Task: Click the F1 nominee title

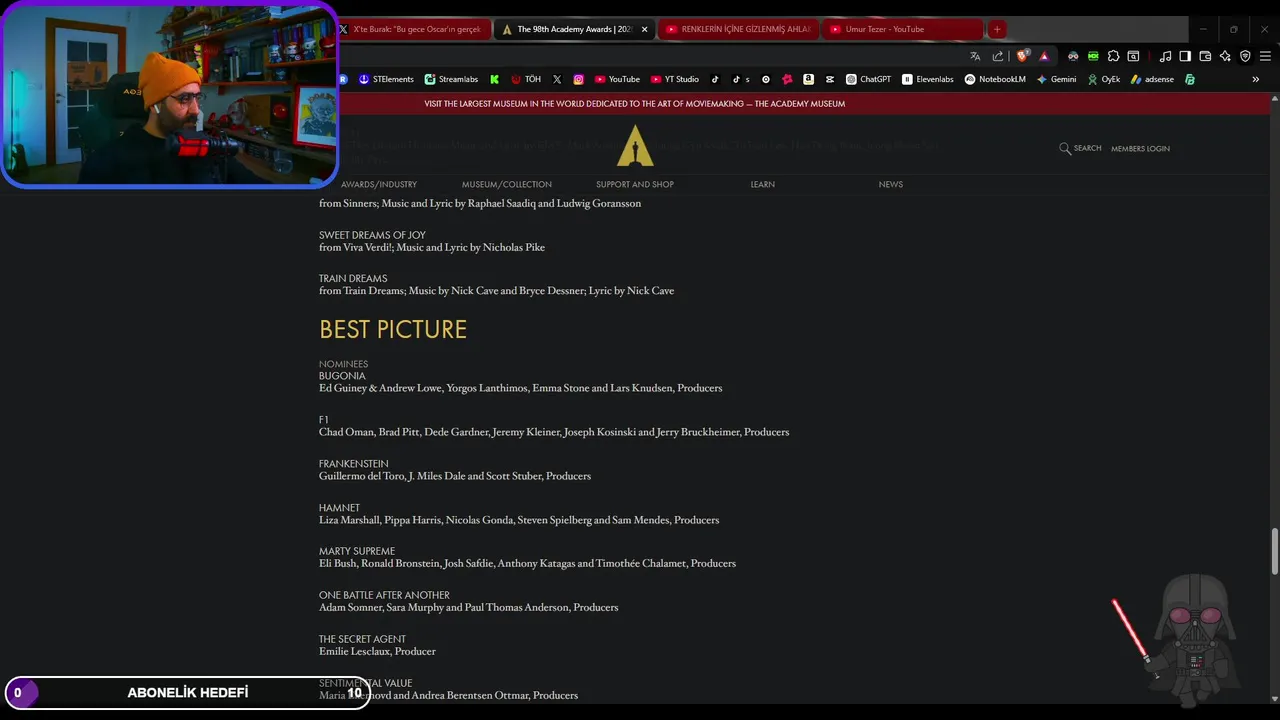Action: (324, 420)
